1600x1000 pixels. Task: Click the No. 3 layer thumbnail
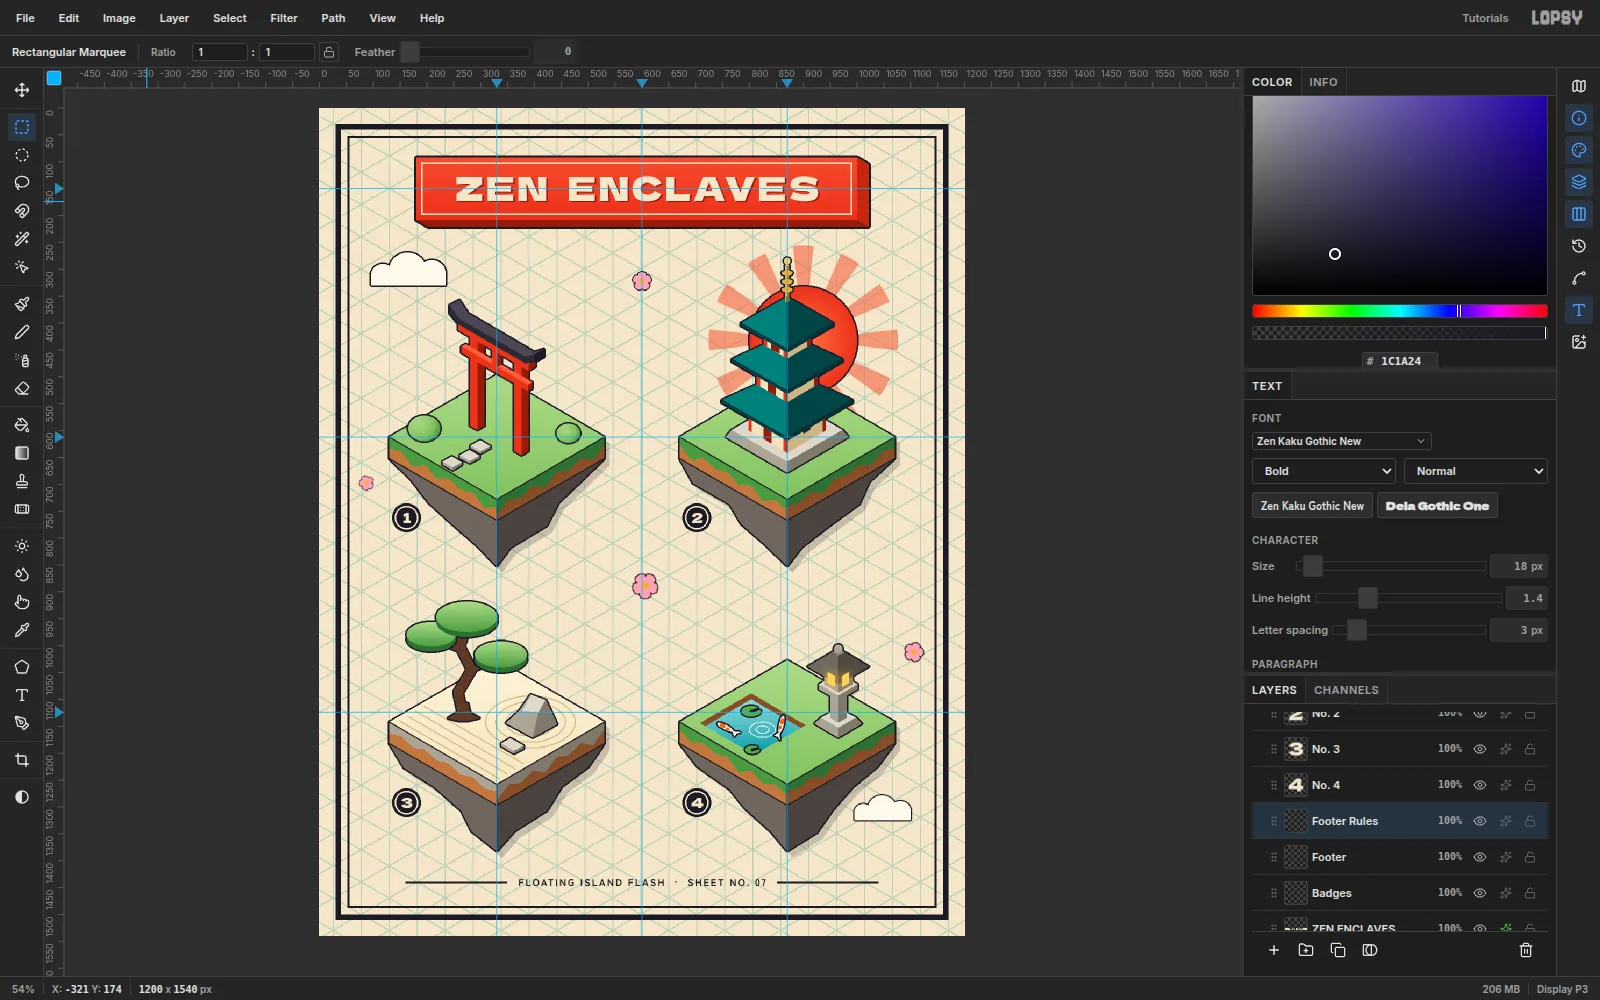pyautogui.click(x=1296, y=749)
